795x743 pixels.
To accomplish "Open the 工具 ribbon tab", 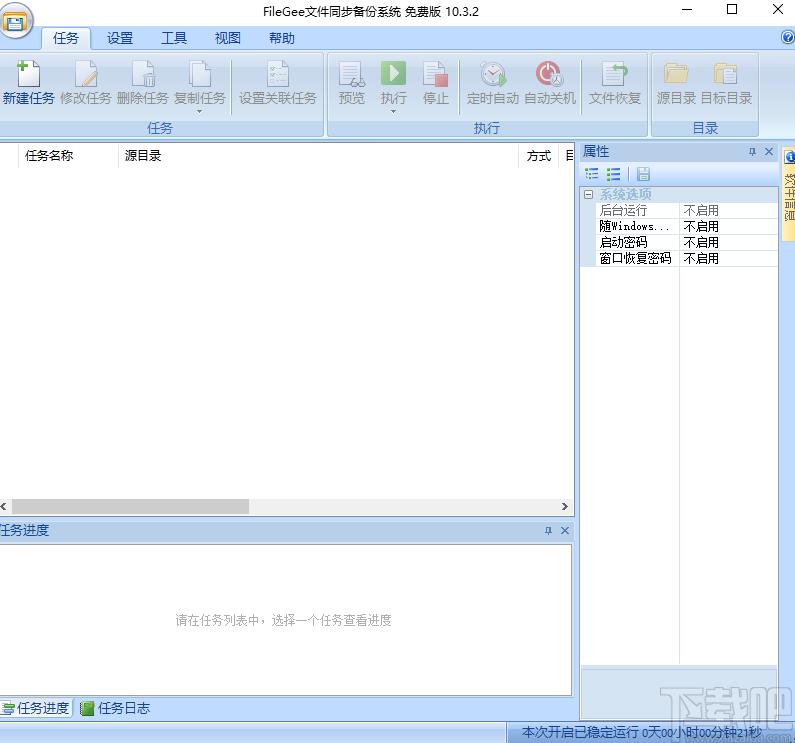I will point(174,38).
